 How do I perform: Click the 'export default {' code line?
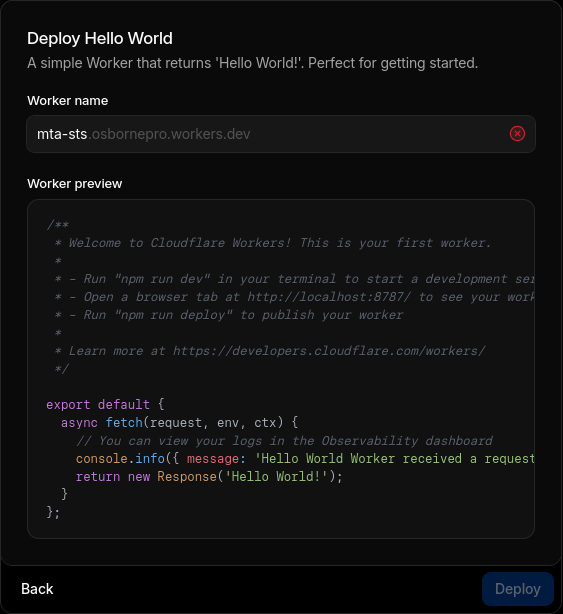[x=105, y=405]
